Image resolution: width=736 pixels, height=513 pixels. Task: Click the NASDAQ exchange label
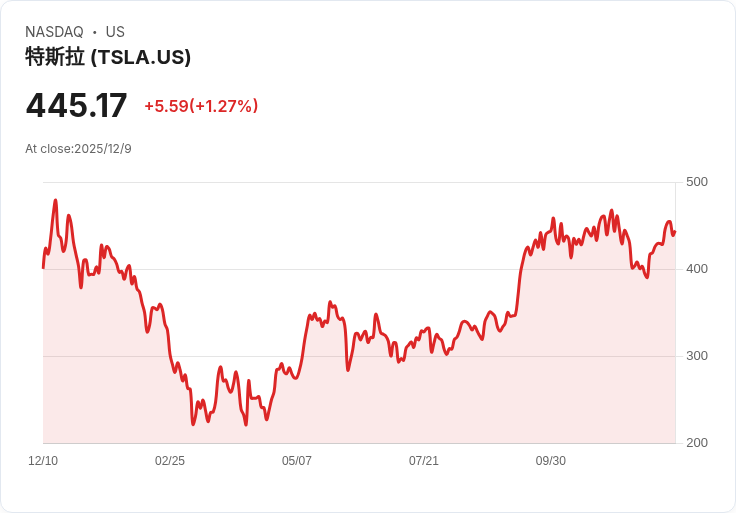[x=54, y=32]
